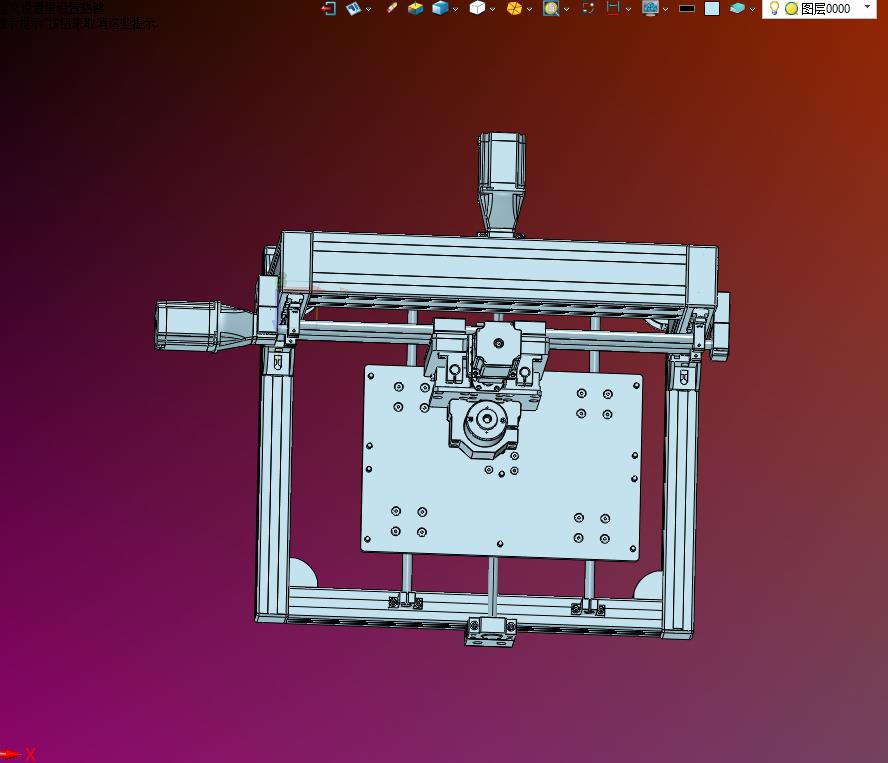Open the teal layer icon dropdown

[752, 9]
